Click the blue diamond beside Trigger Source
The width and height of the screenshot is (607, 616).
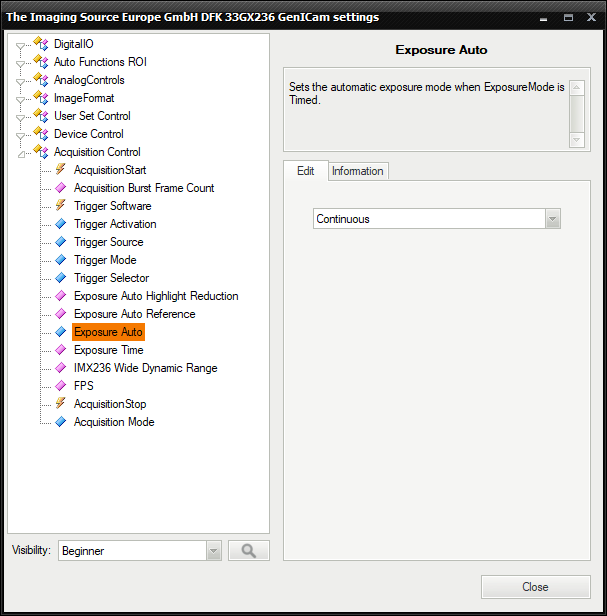pos(61,242)
